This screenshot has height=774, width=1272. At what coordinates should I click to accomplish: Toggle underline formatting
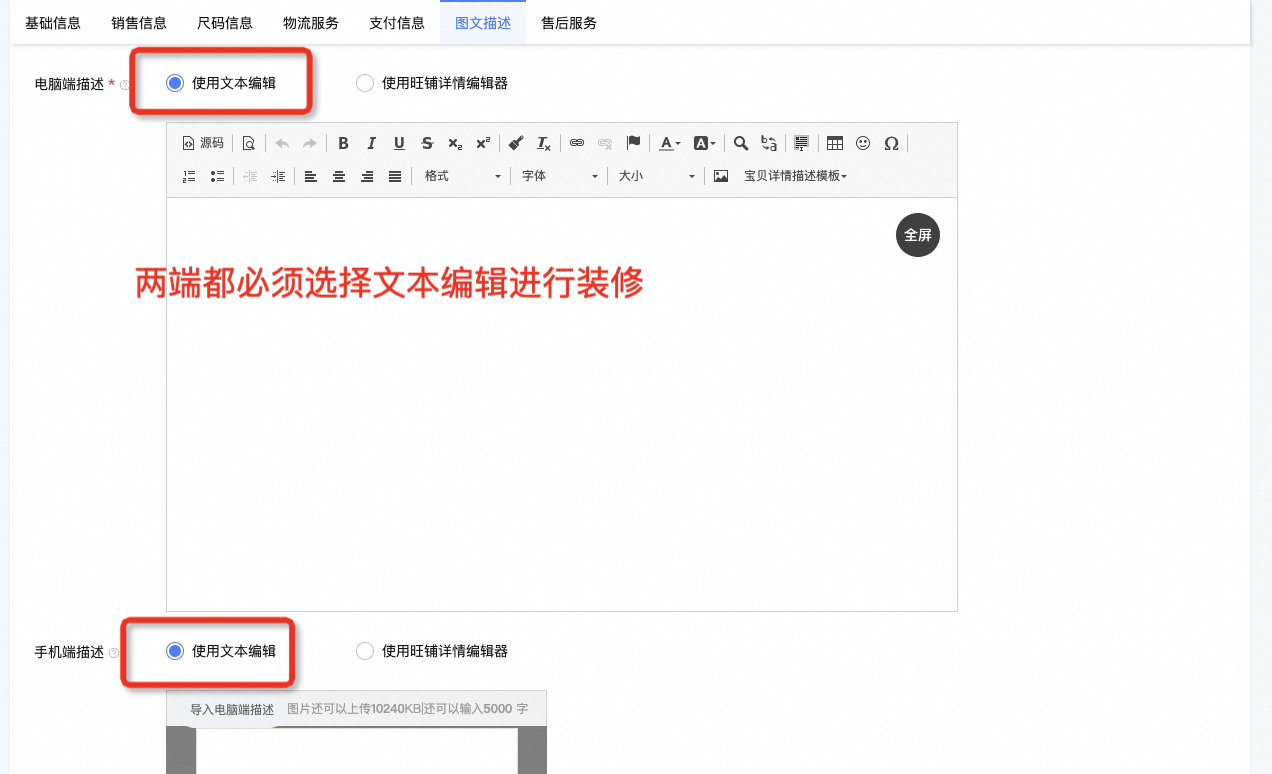399,143
